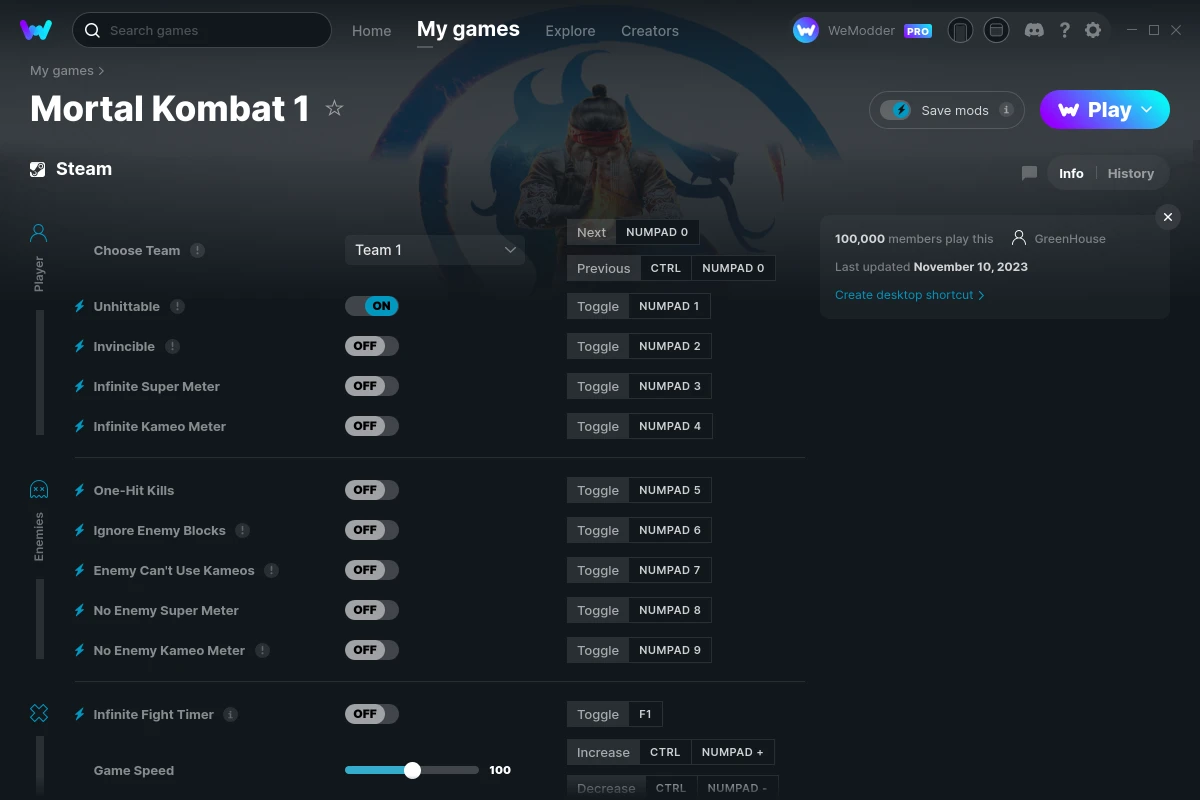1200x800 pixels.
Task: Jump to the Enemies ghost category icon
Action: [39, 489]
